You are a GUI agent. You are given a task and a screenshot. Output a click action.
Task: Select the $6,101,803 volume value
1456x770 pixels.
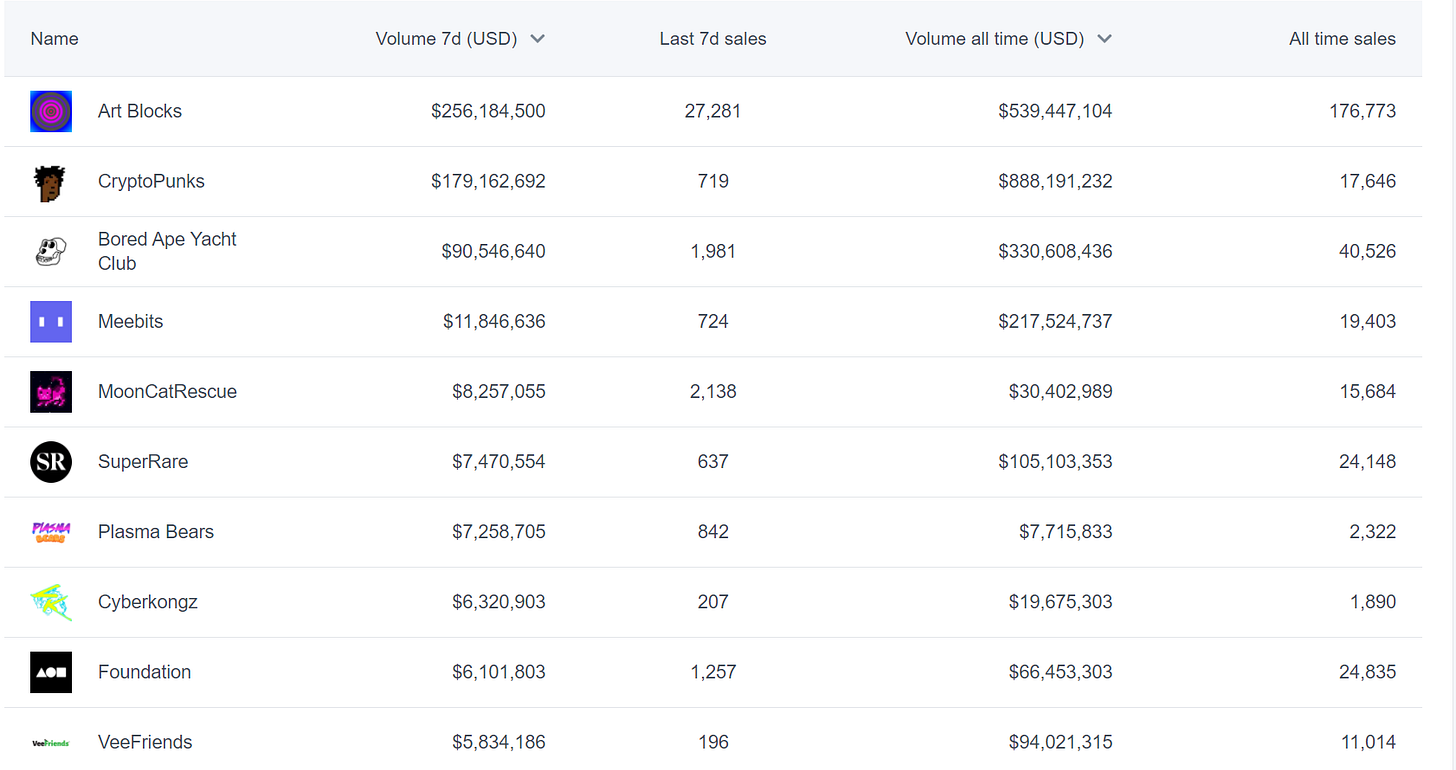[499, 671]
